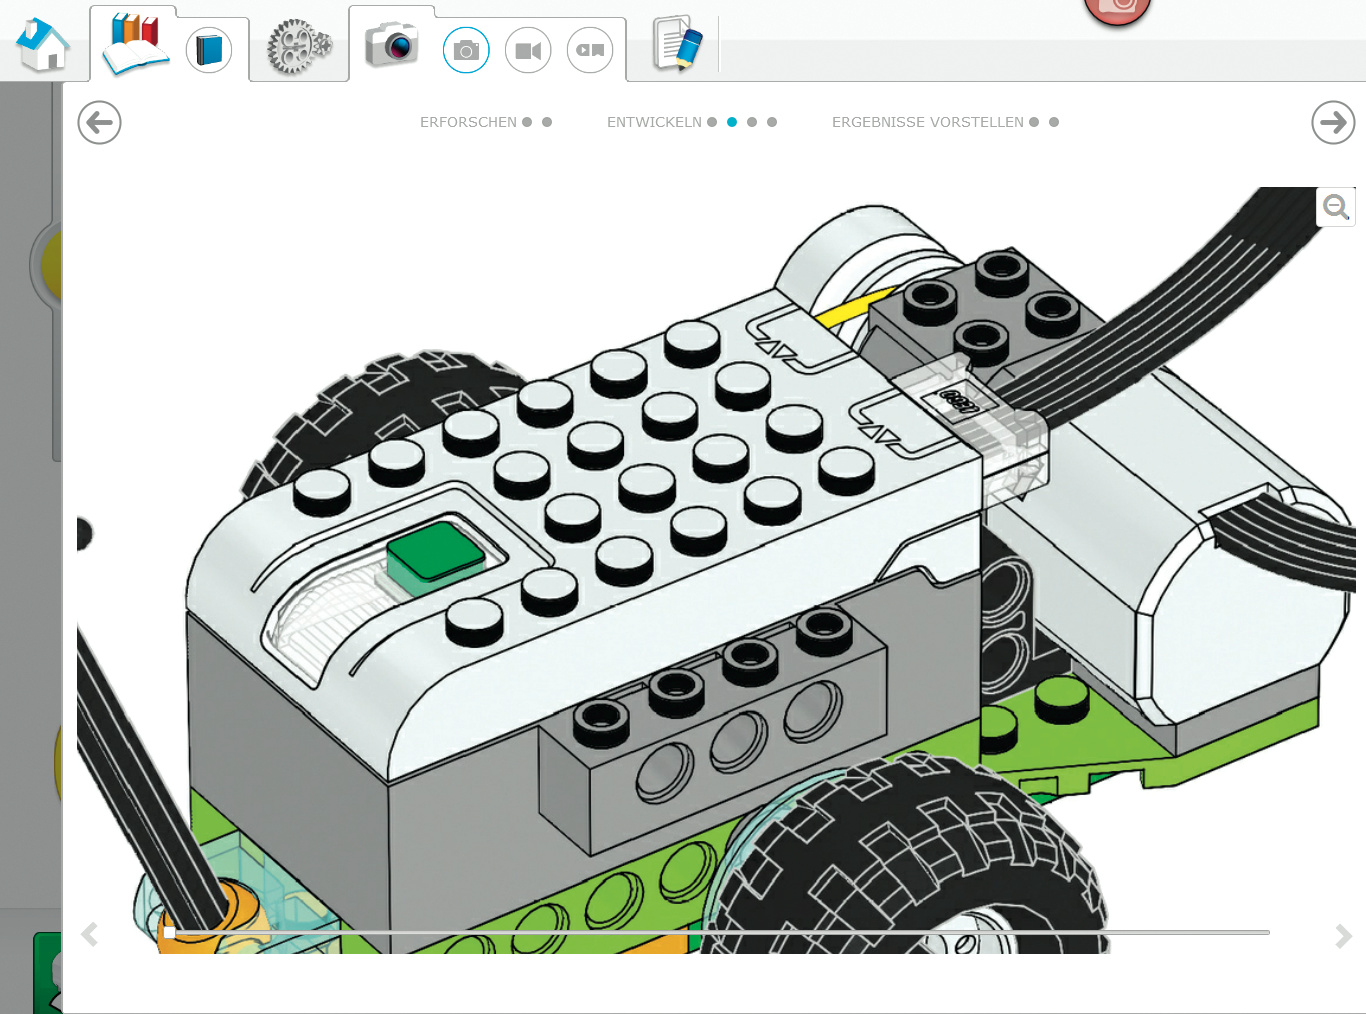This screenshot has width=1366, height=1014.
Task: Select the active blue ENTWICKELN page dot
Action: (x=732, y=122)
